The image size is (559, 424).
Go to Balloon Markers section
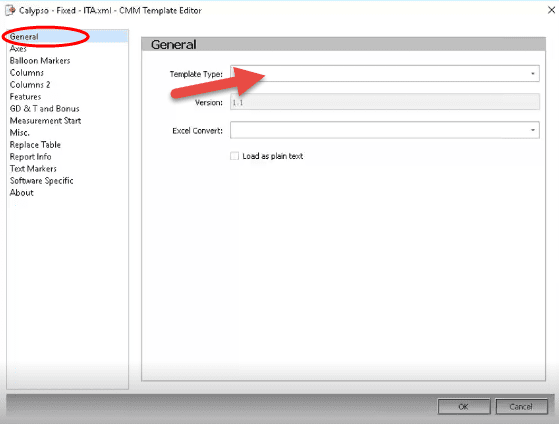pos(40,61)
